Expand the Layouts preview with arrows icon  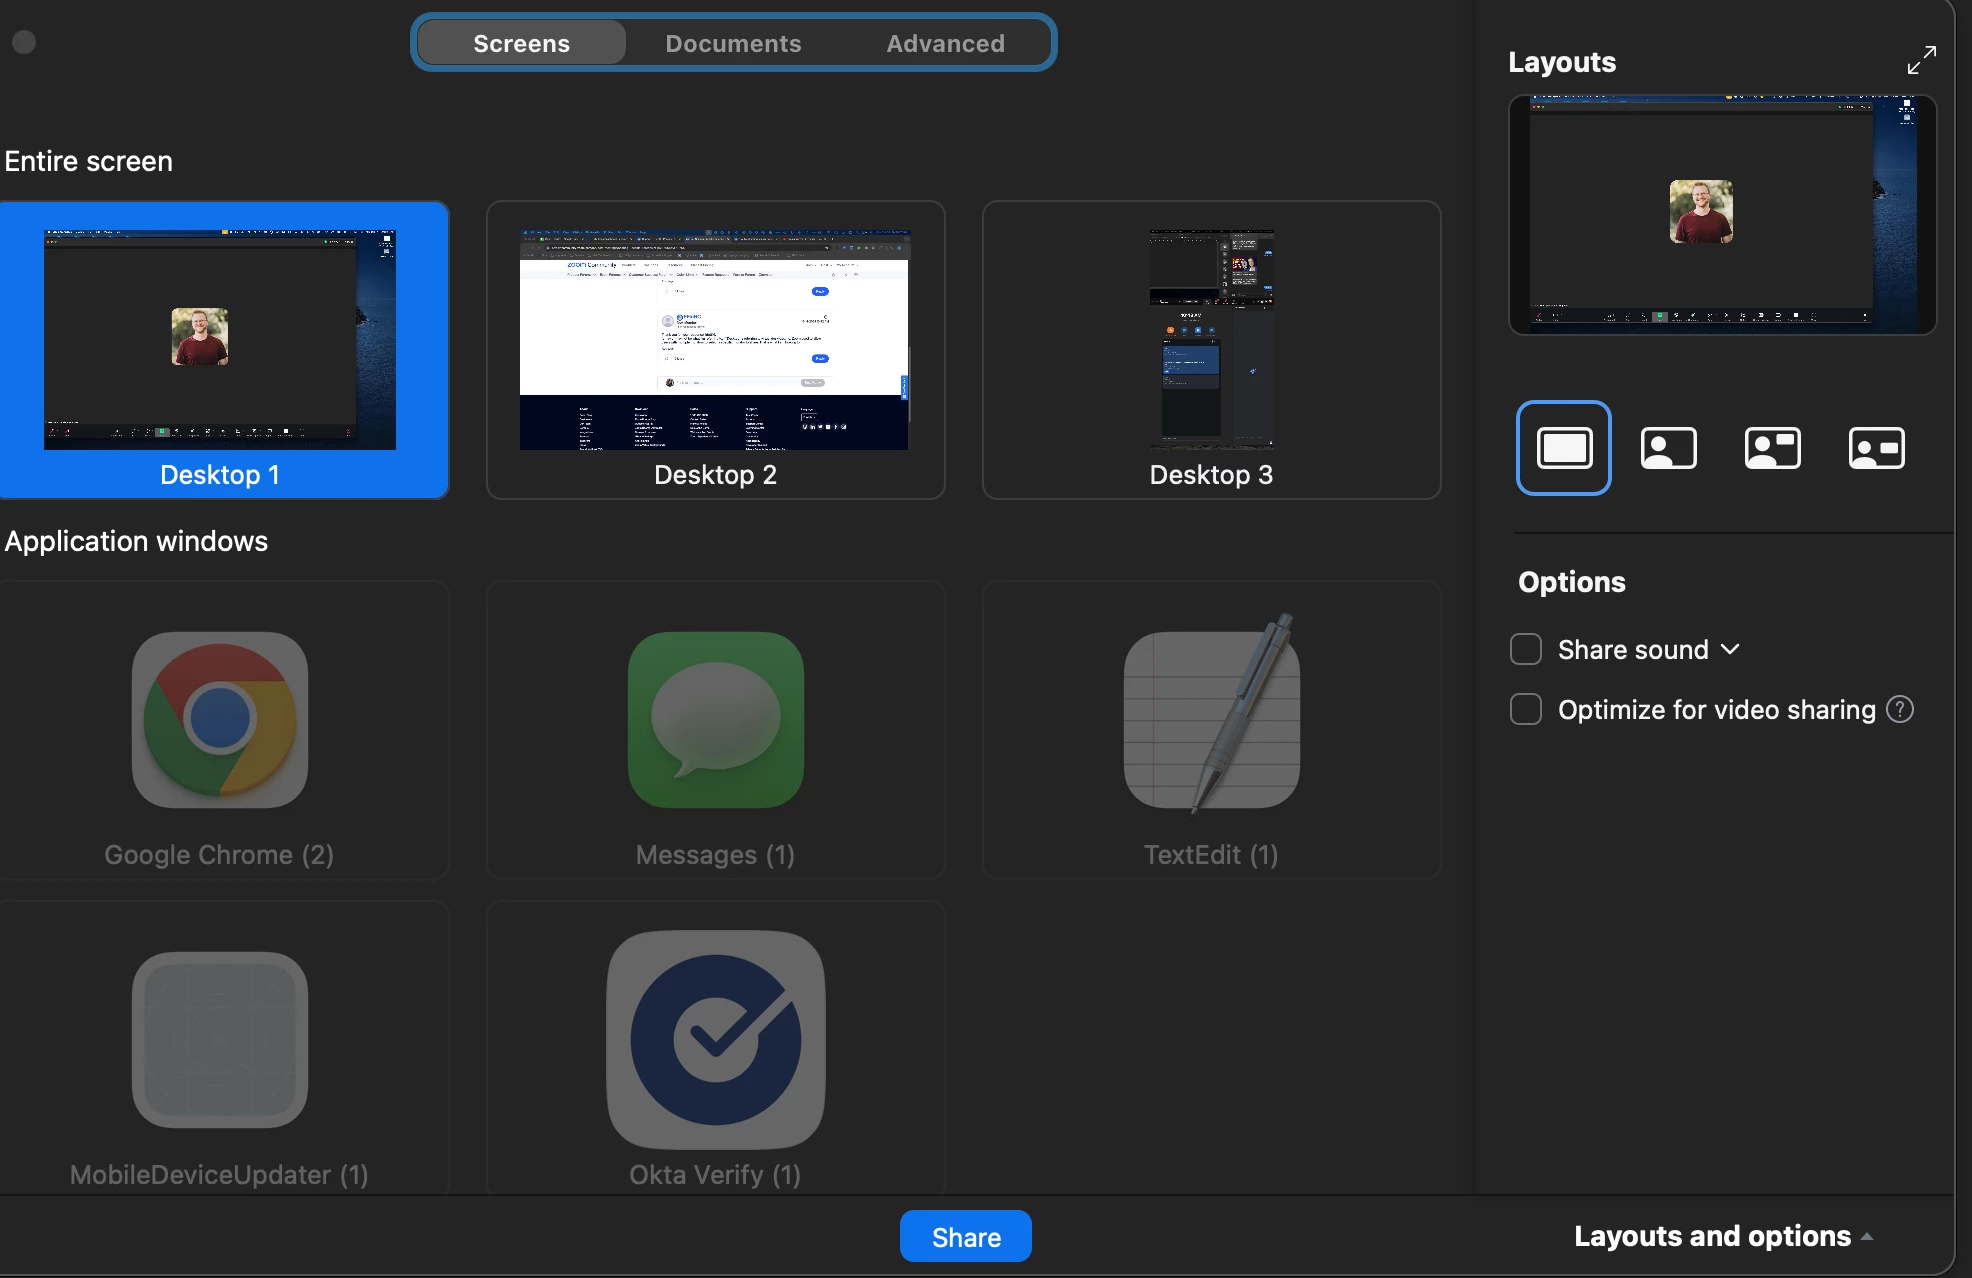[1921, 60]
